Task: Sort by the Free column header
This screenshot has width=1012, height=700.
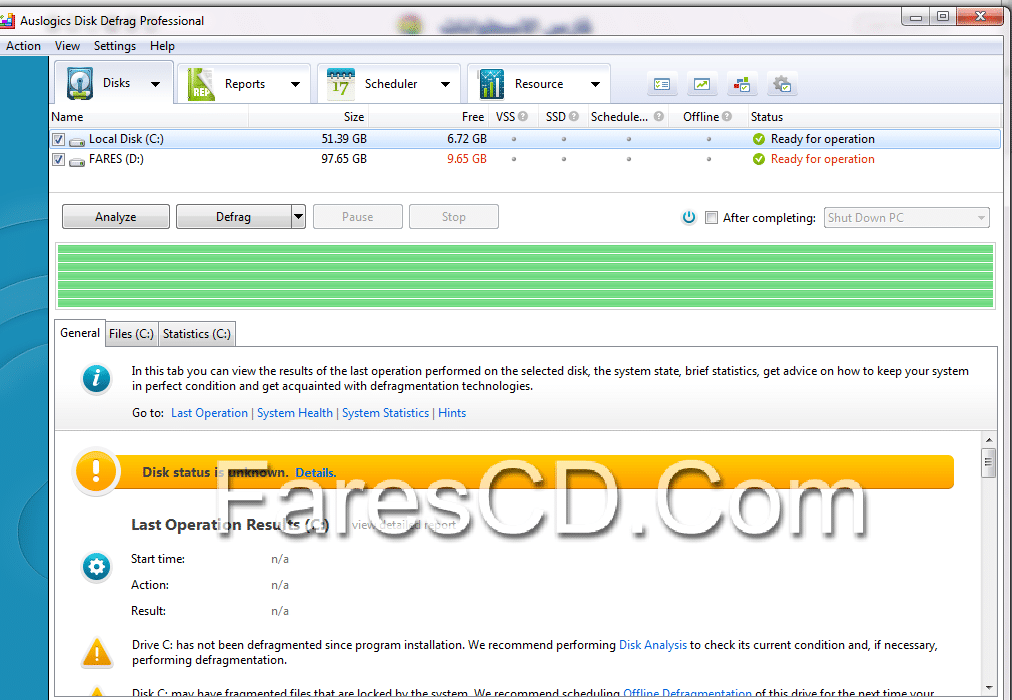Action: pos(429,117)
